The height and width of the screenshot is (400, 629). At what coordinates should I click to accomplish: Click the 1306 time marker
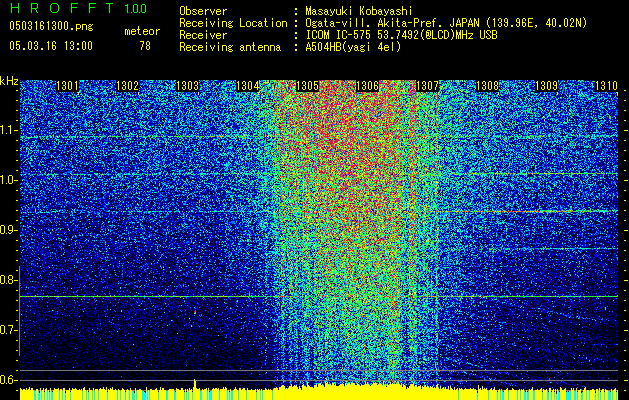click(367, 86)
